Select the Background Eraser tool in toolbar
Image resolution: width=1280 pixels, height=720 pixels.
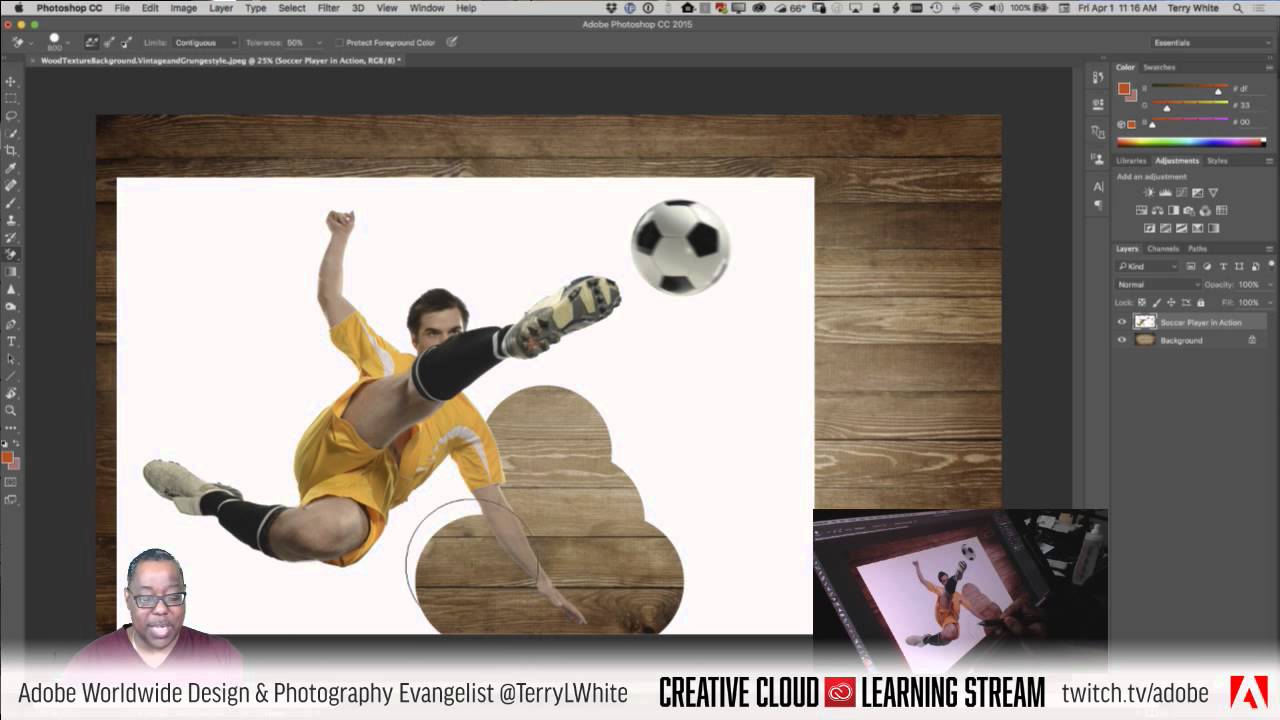pyautogui.click(x=11, y=254)
